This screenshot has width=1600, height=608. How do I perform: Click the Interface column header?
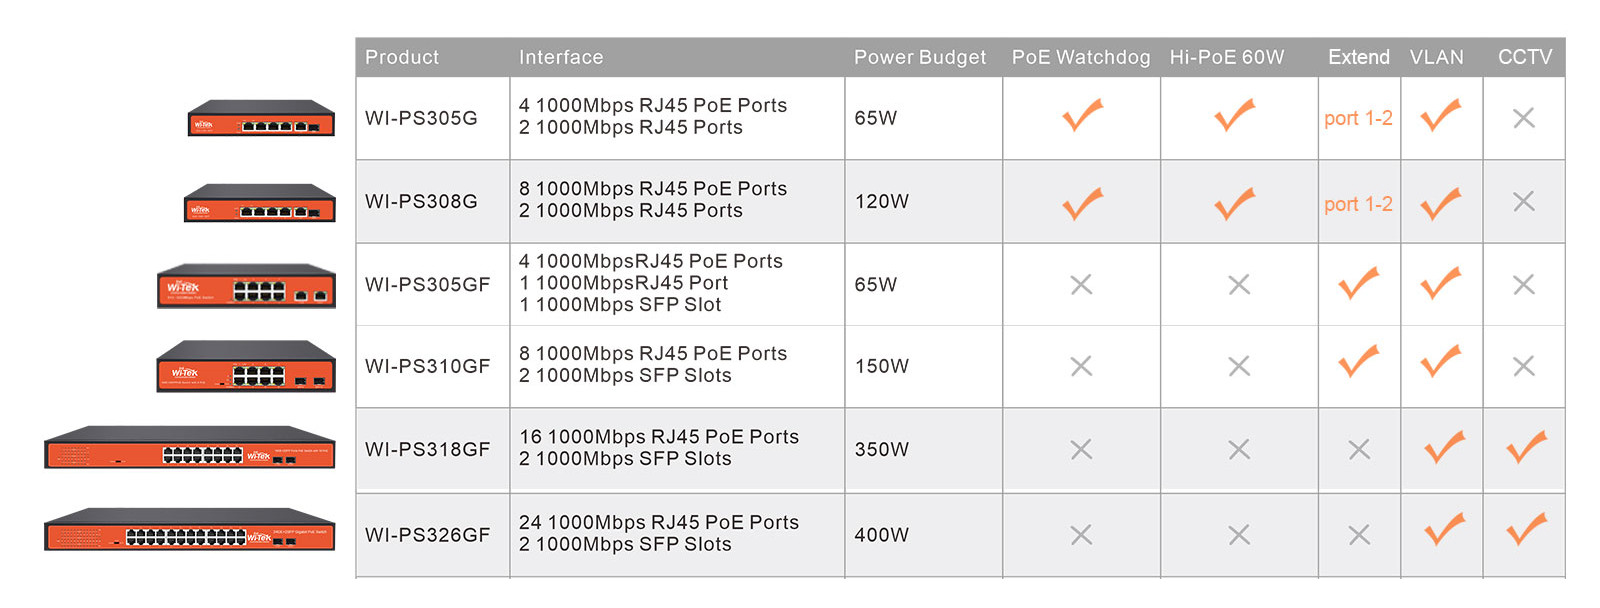click(x=561, y=57)
